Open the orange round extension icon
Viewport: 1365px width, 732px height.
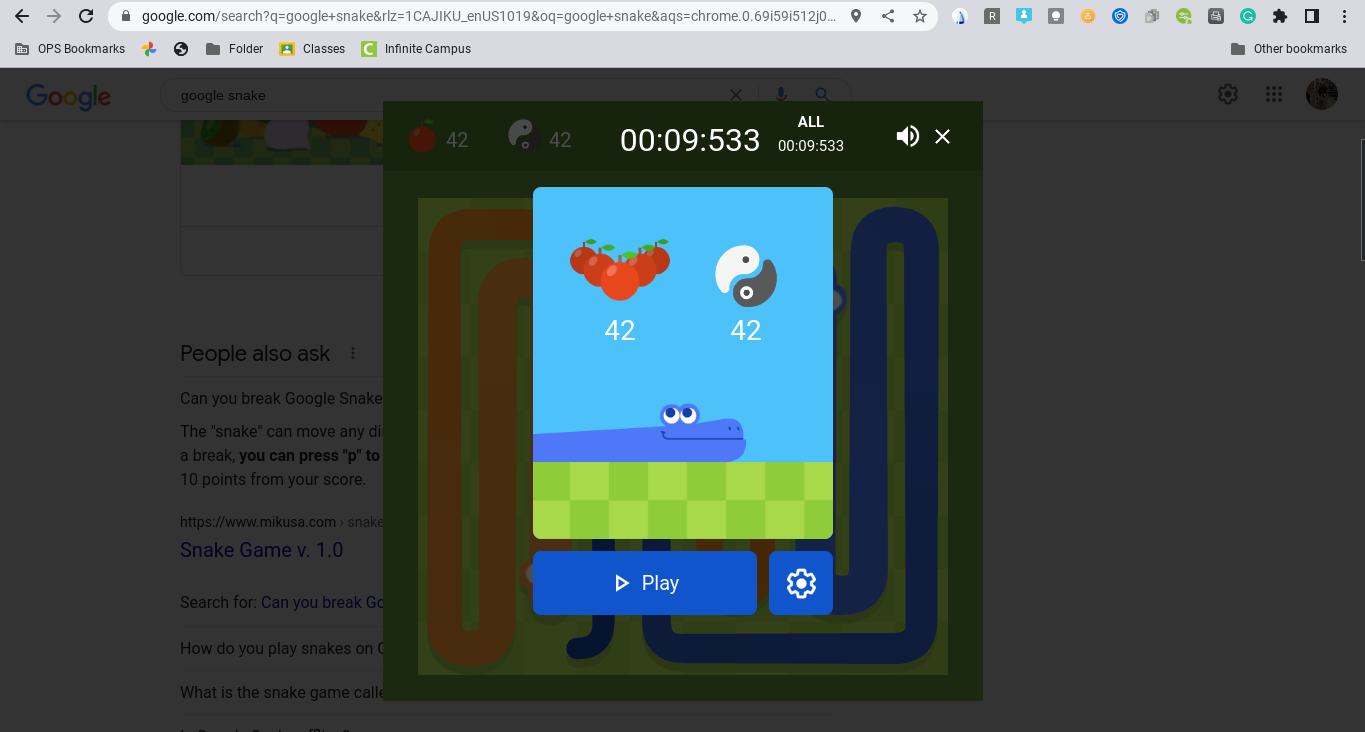click(1088, 16)
